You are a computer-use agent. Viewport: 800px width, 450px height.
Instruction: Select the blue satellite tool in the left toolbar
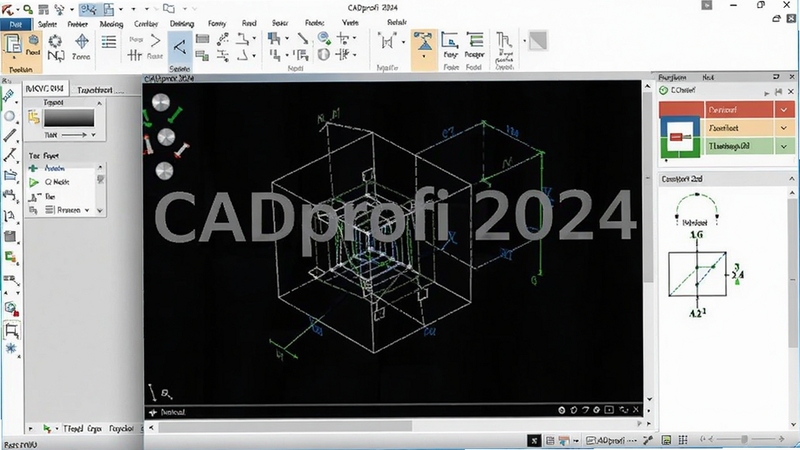pos(8,96)
